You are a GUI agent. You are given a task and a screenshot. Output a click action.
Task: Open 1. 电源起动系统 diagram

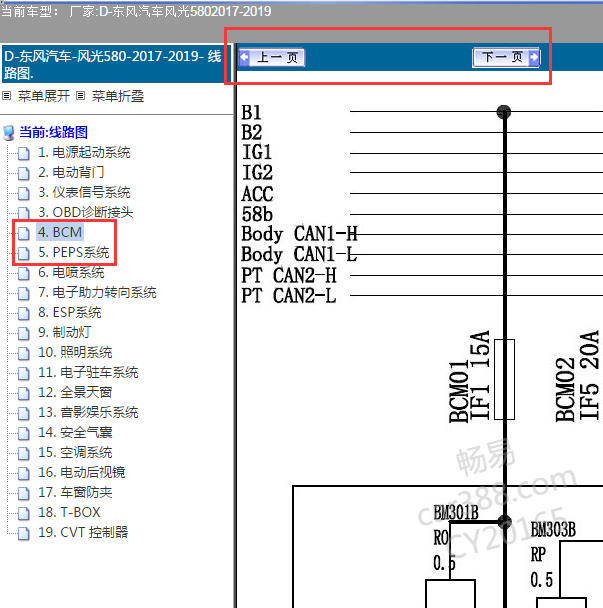(x=84, y=152)
